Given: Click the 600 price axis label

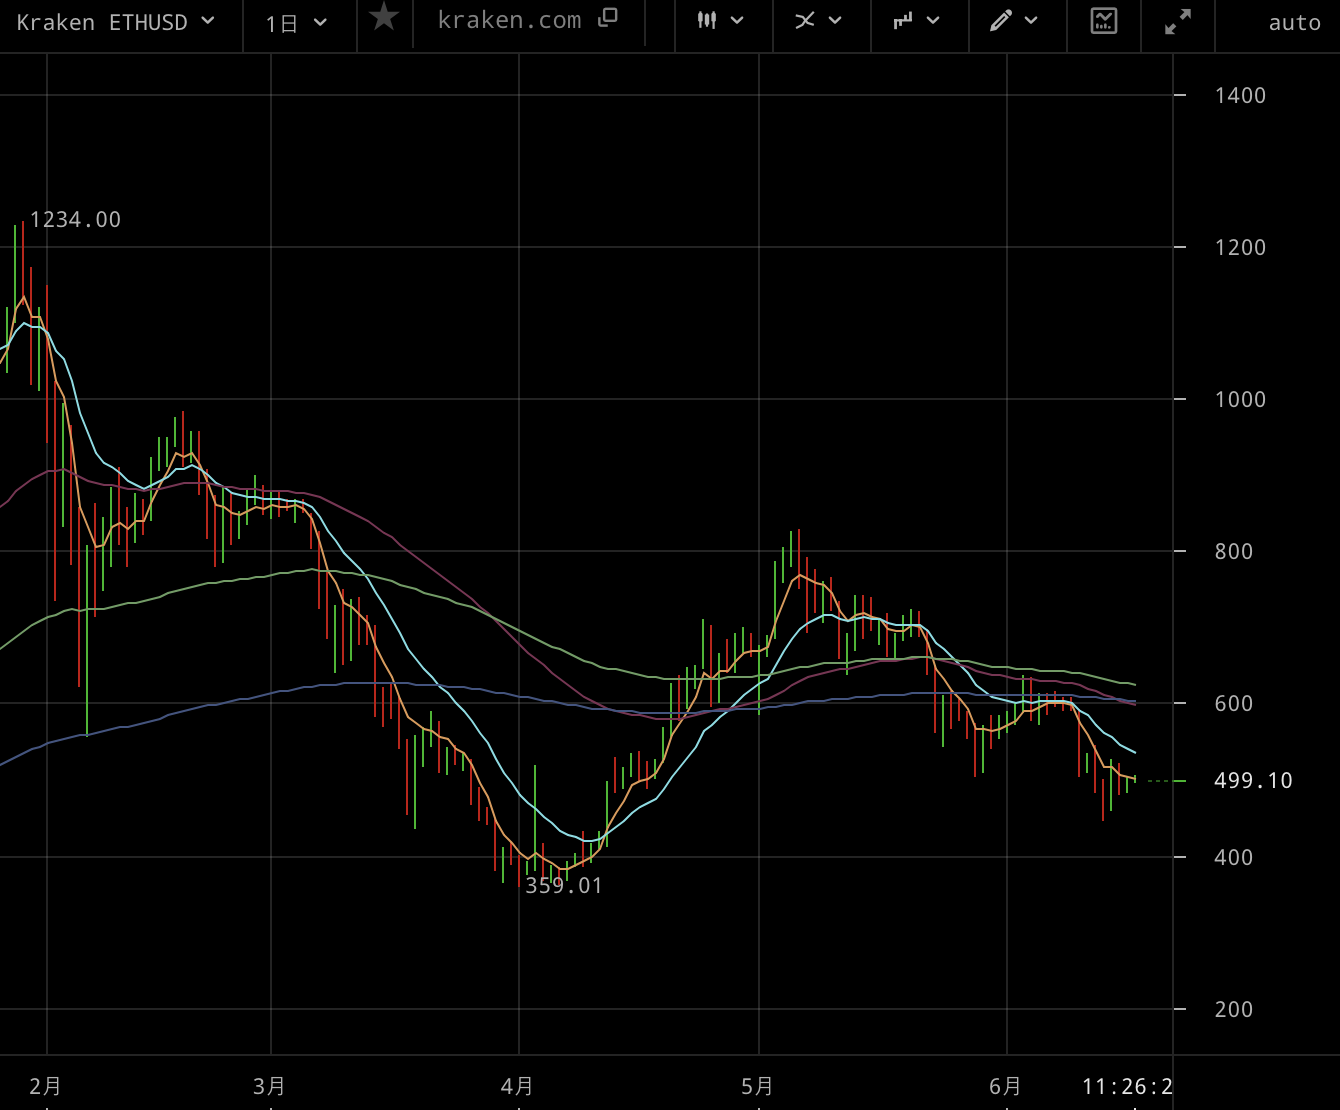Looking at the screenshot, I should click(1233, 703).
